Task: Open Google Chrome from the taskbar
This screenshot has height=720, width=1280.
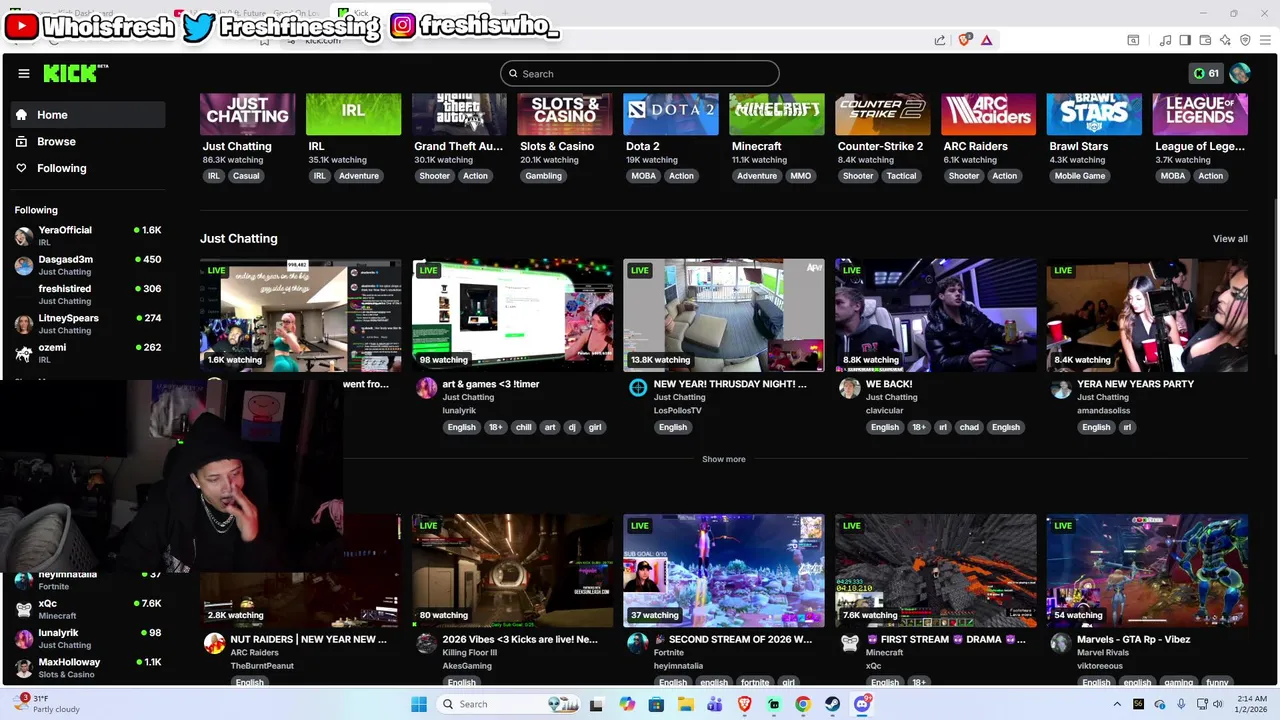Action: (x=803, y=704)
